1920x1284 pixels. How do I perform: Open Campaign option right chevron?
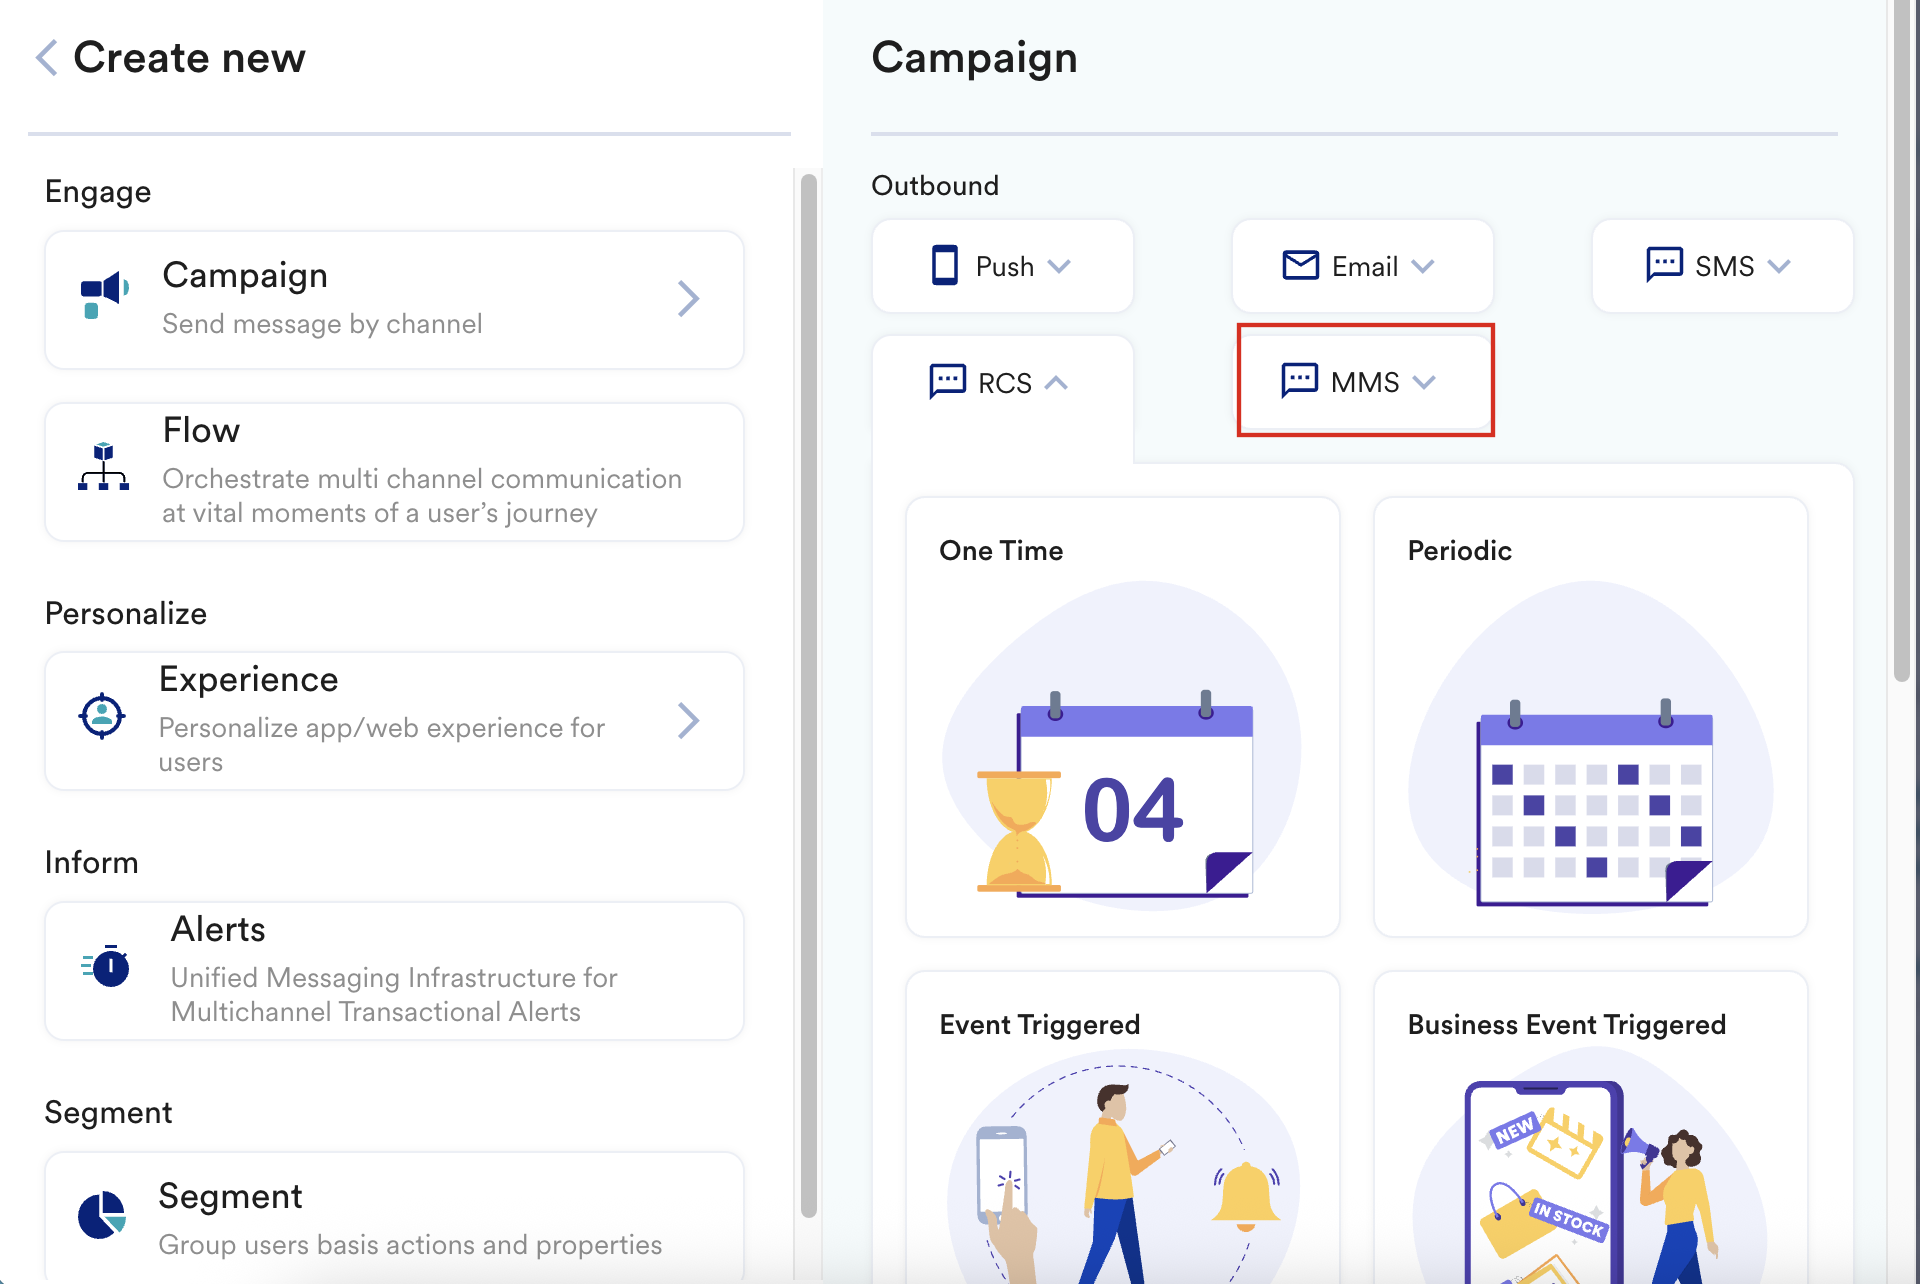[688, 298]
